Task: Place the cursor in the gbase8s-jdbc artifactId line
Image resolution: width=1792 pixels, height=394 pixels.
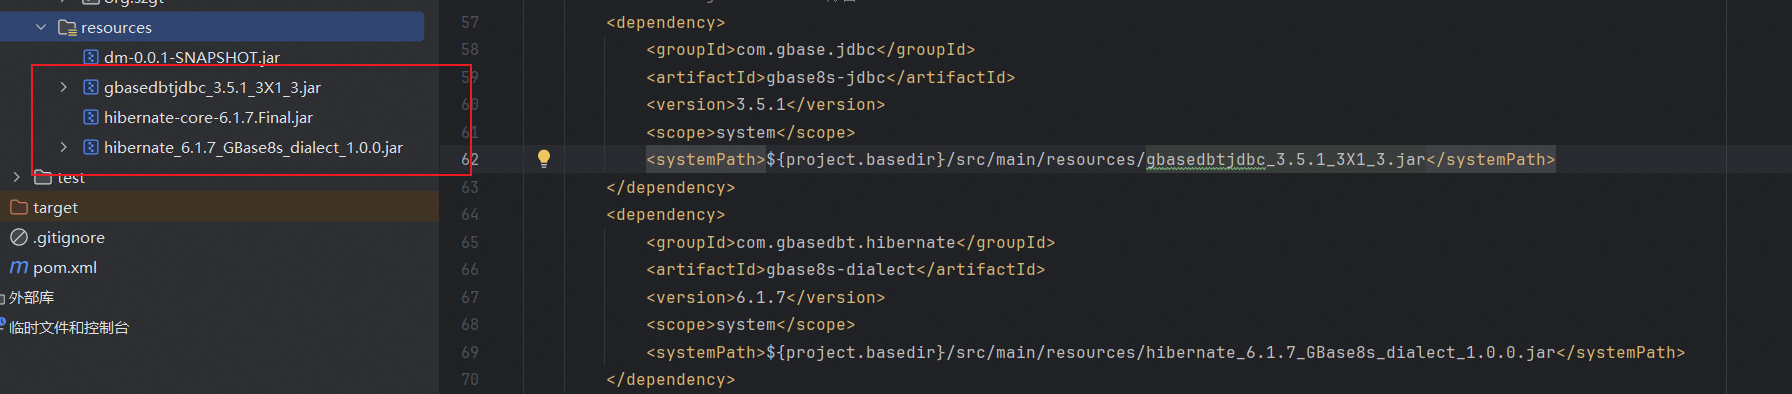Action: pos(830,77)
